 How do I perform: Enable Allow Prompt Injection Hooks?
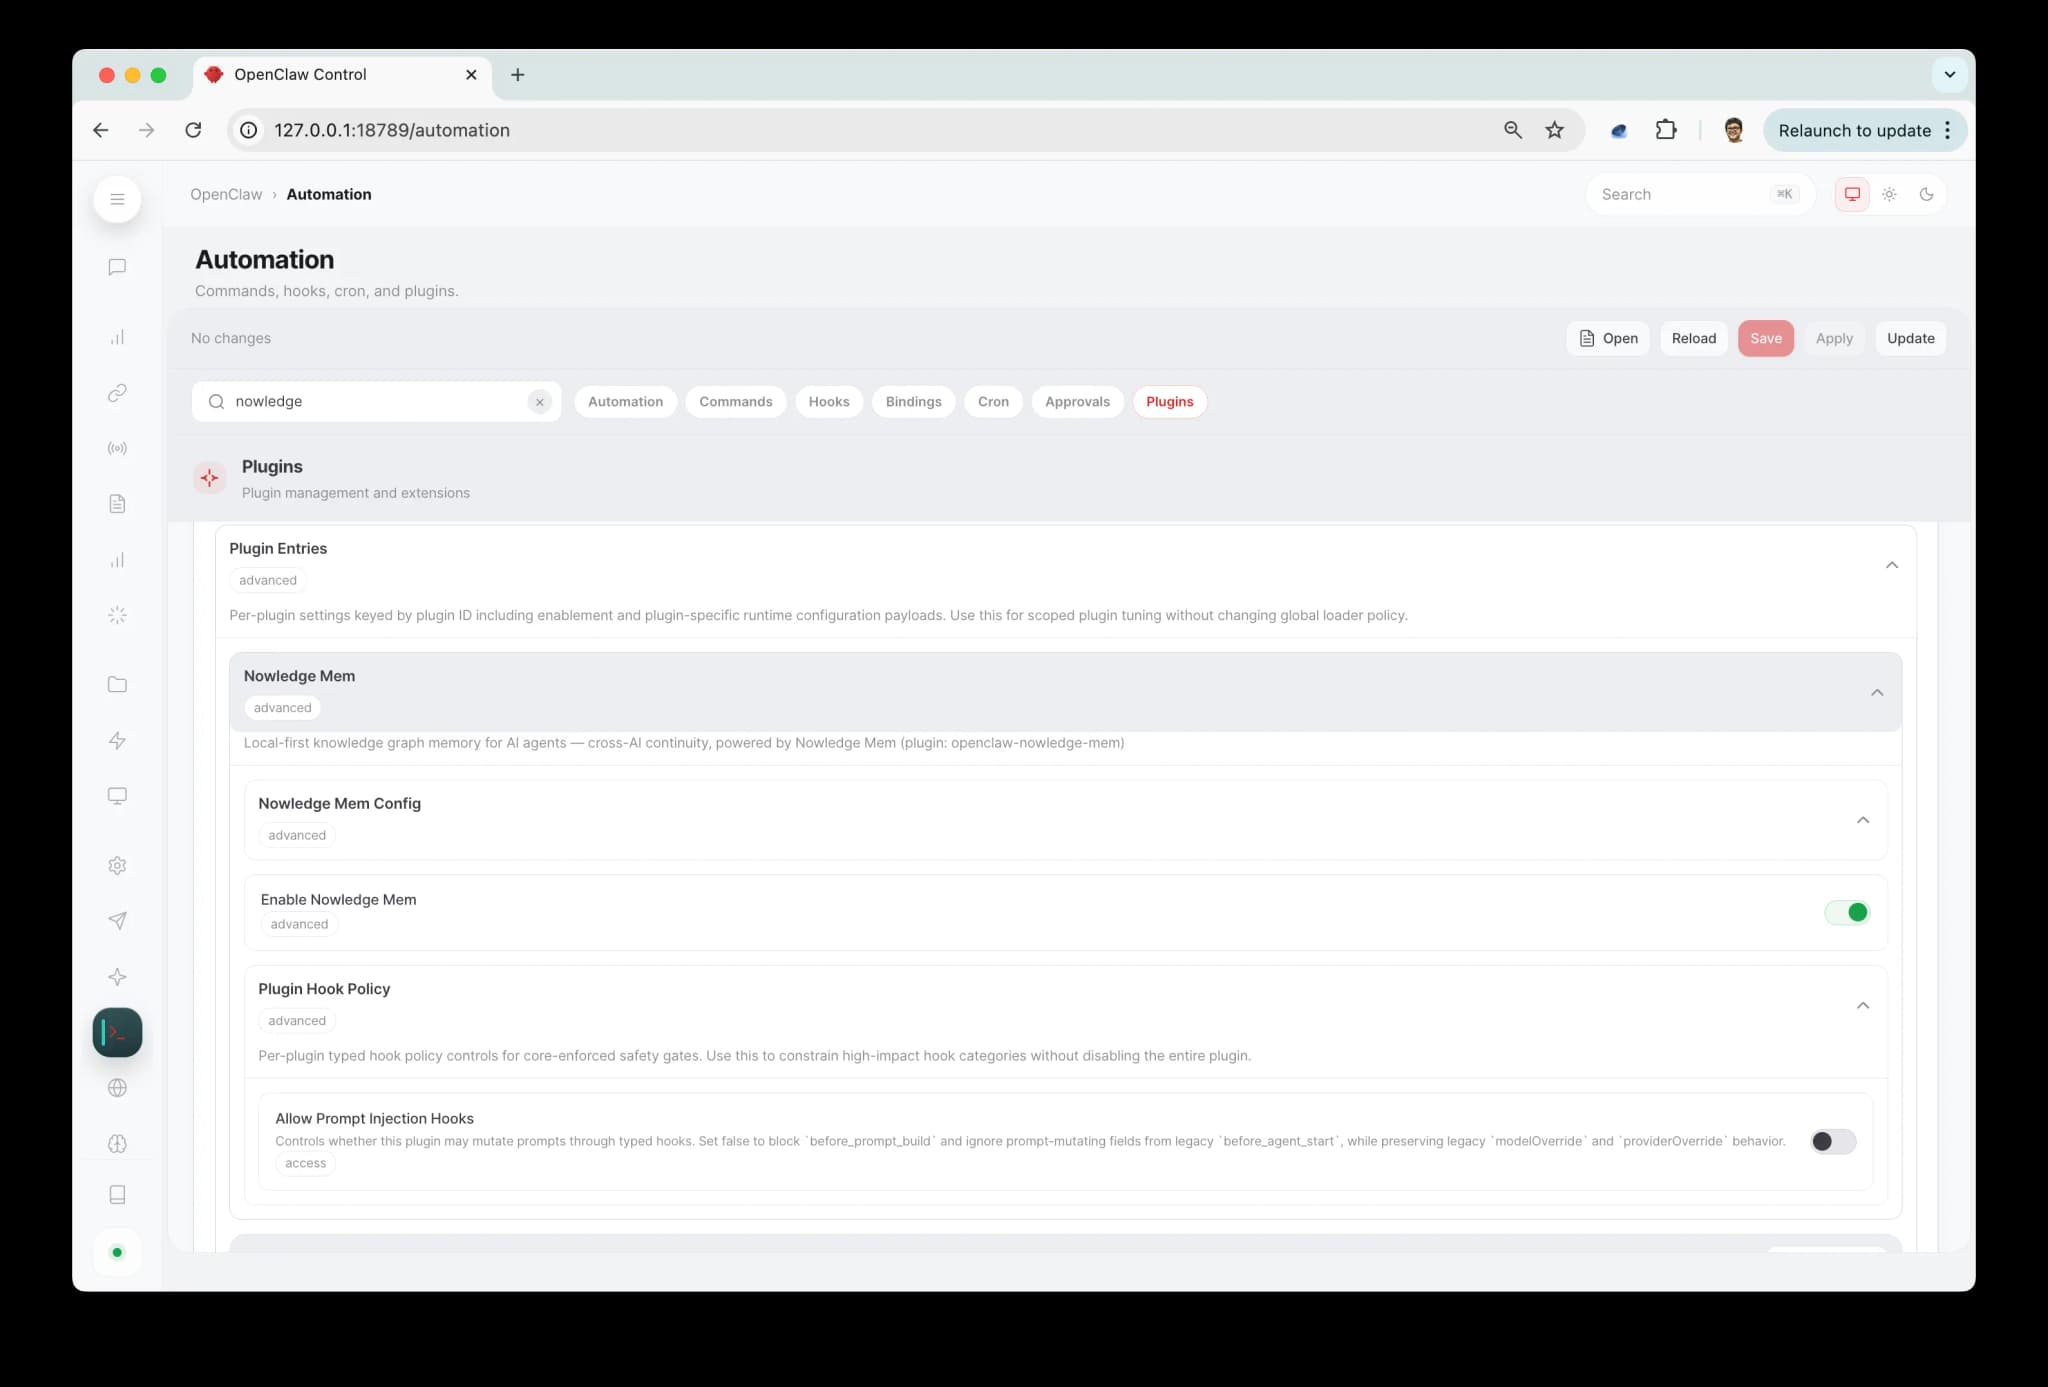[x=1832, y=1141]
